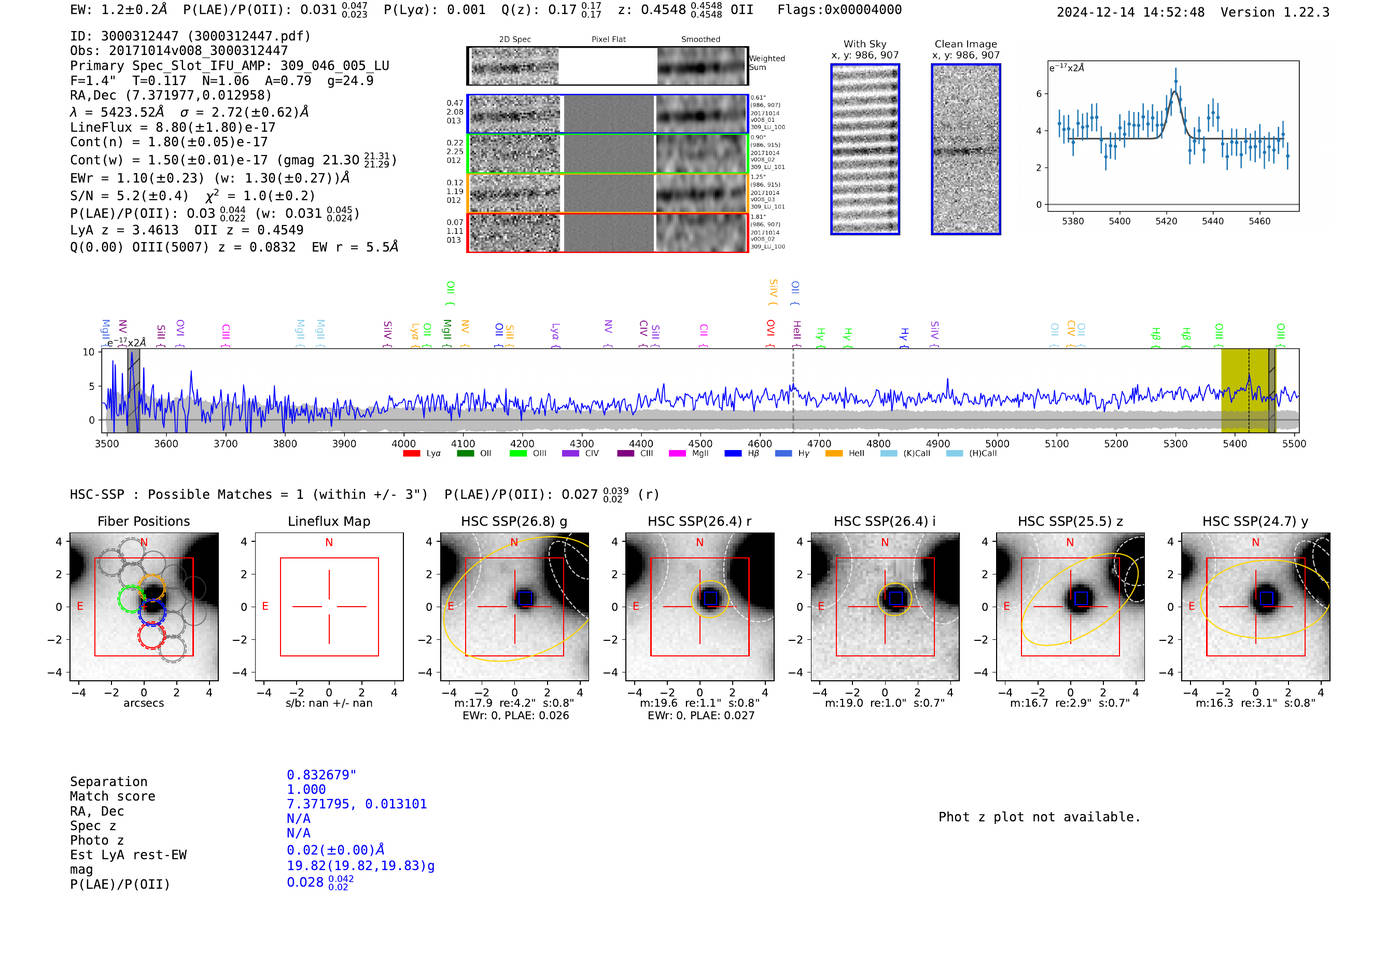
Task: Click the dashed vertical line near 4650
Action: (x=794, y=391)
